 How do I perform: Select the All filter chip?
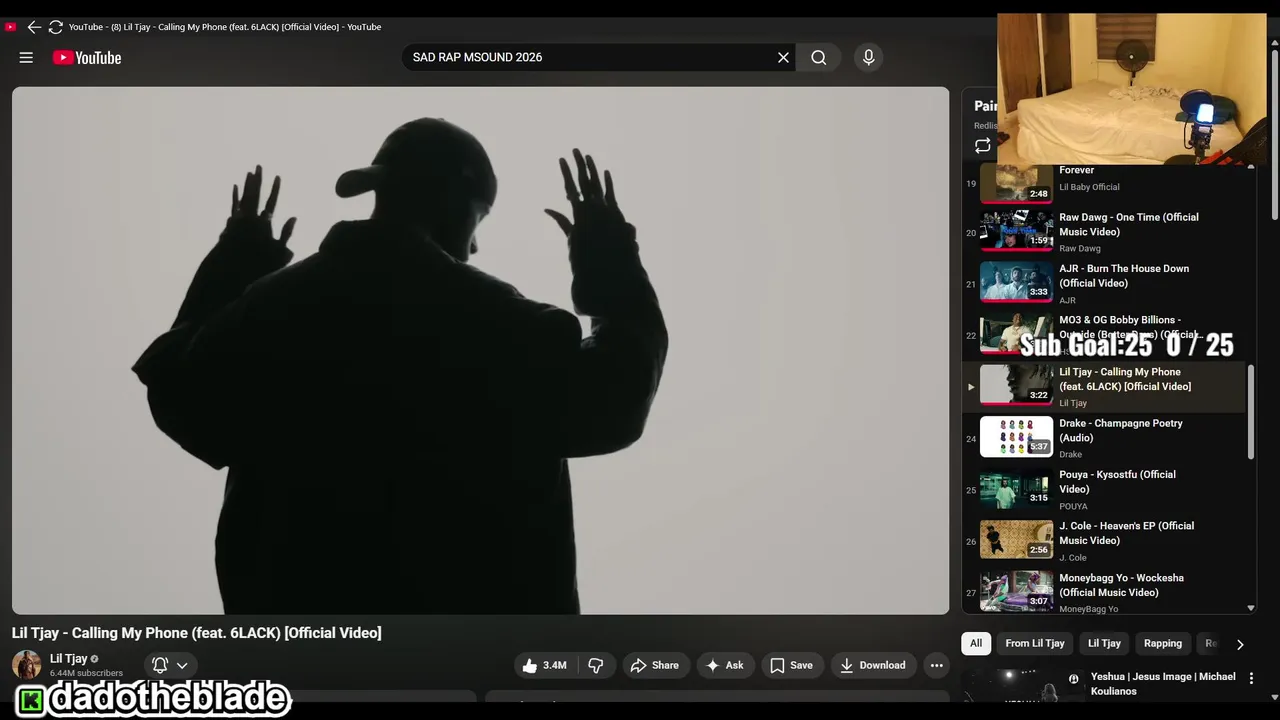click(976, 643)
